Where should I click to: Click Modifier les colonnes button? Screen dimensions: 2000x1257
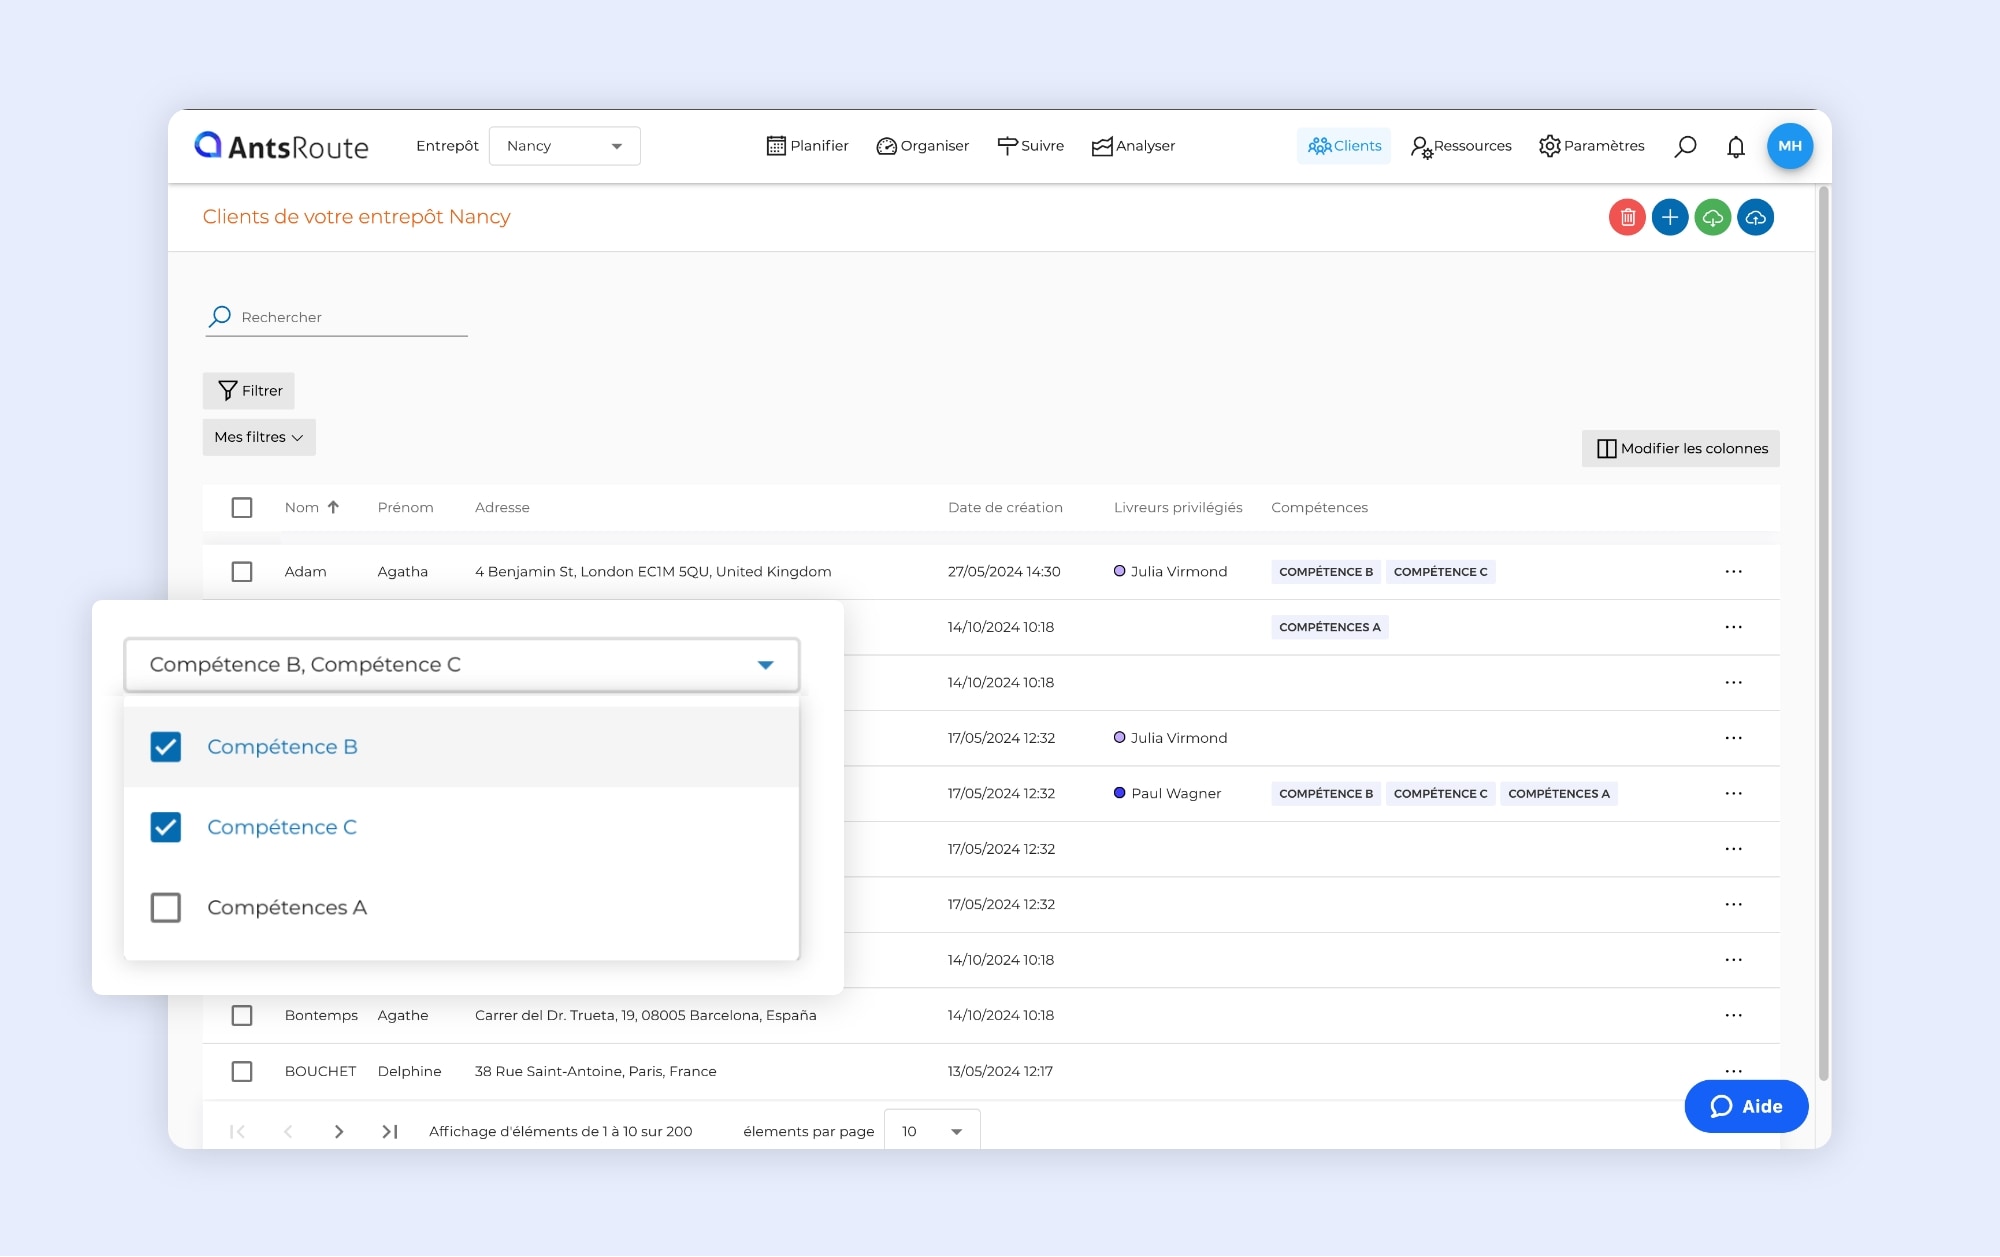pos(1681,448)
